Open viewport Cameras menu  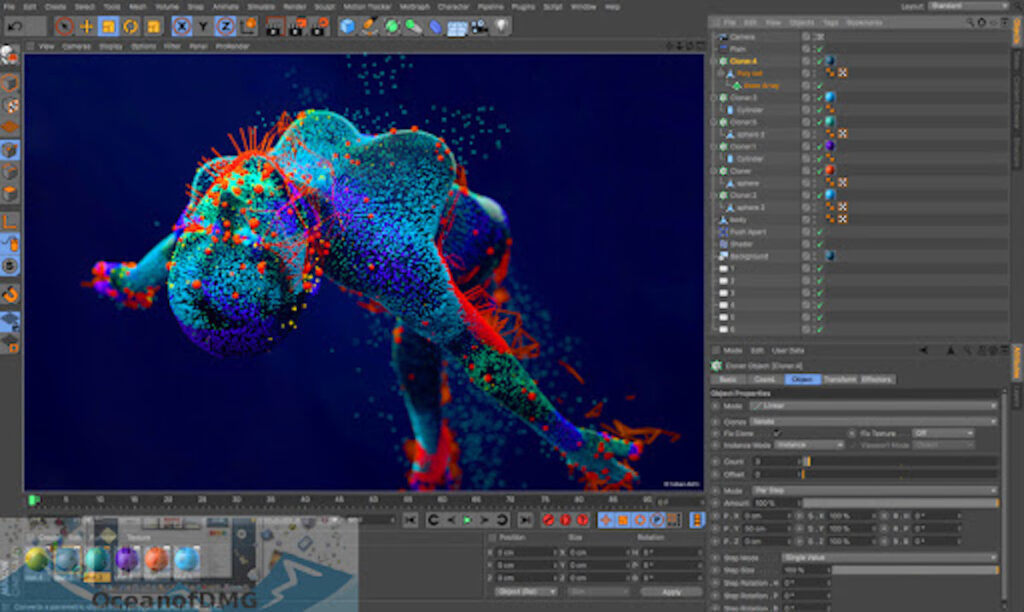click(76, 46)
